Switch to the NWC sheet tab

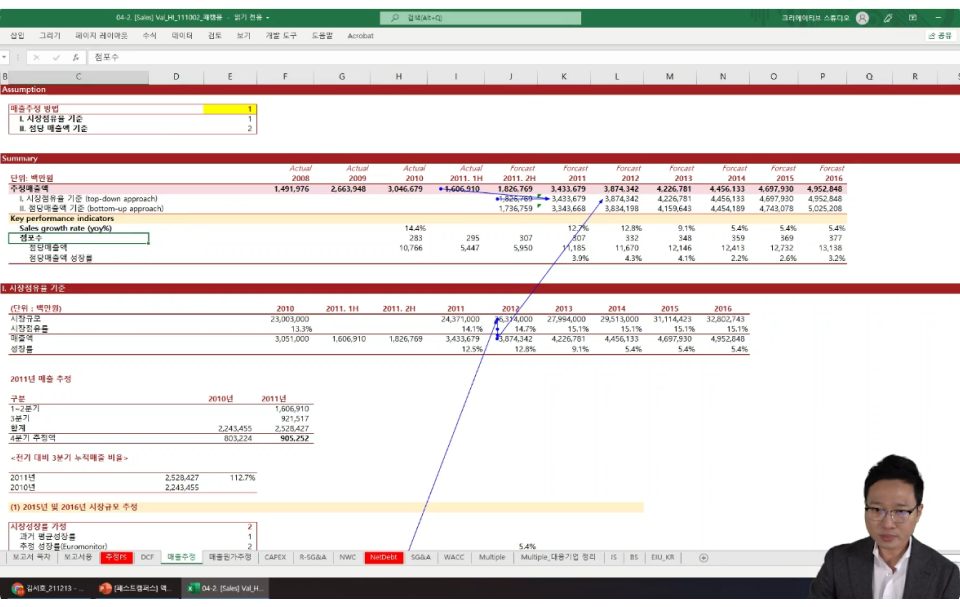[x=348, y=557]
